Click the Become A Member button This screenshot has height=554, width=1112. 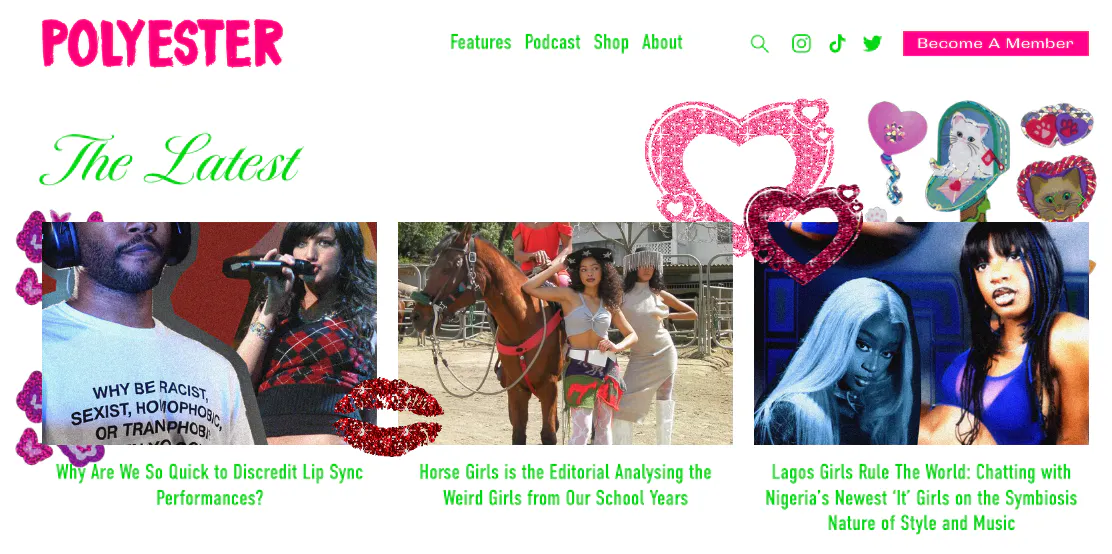pos(996,43)
